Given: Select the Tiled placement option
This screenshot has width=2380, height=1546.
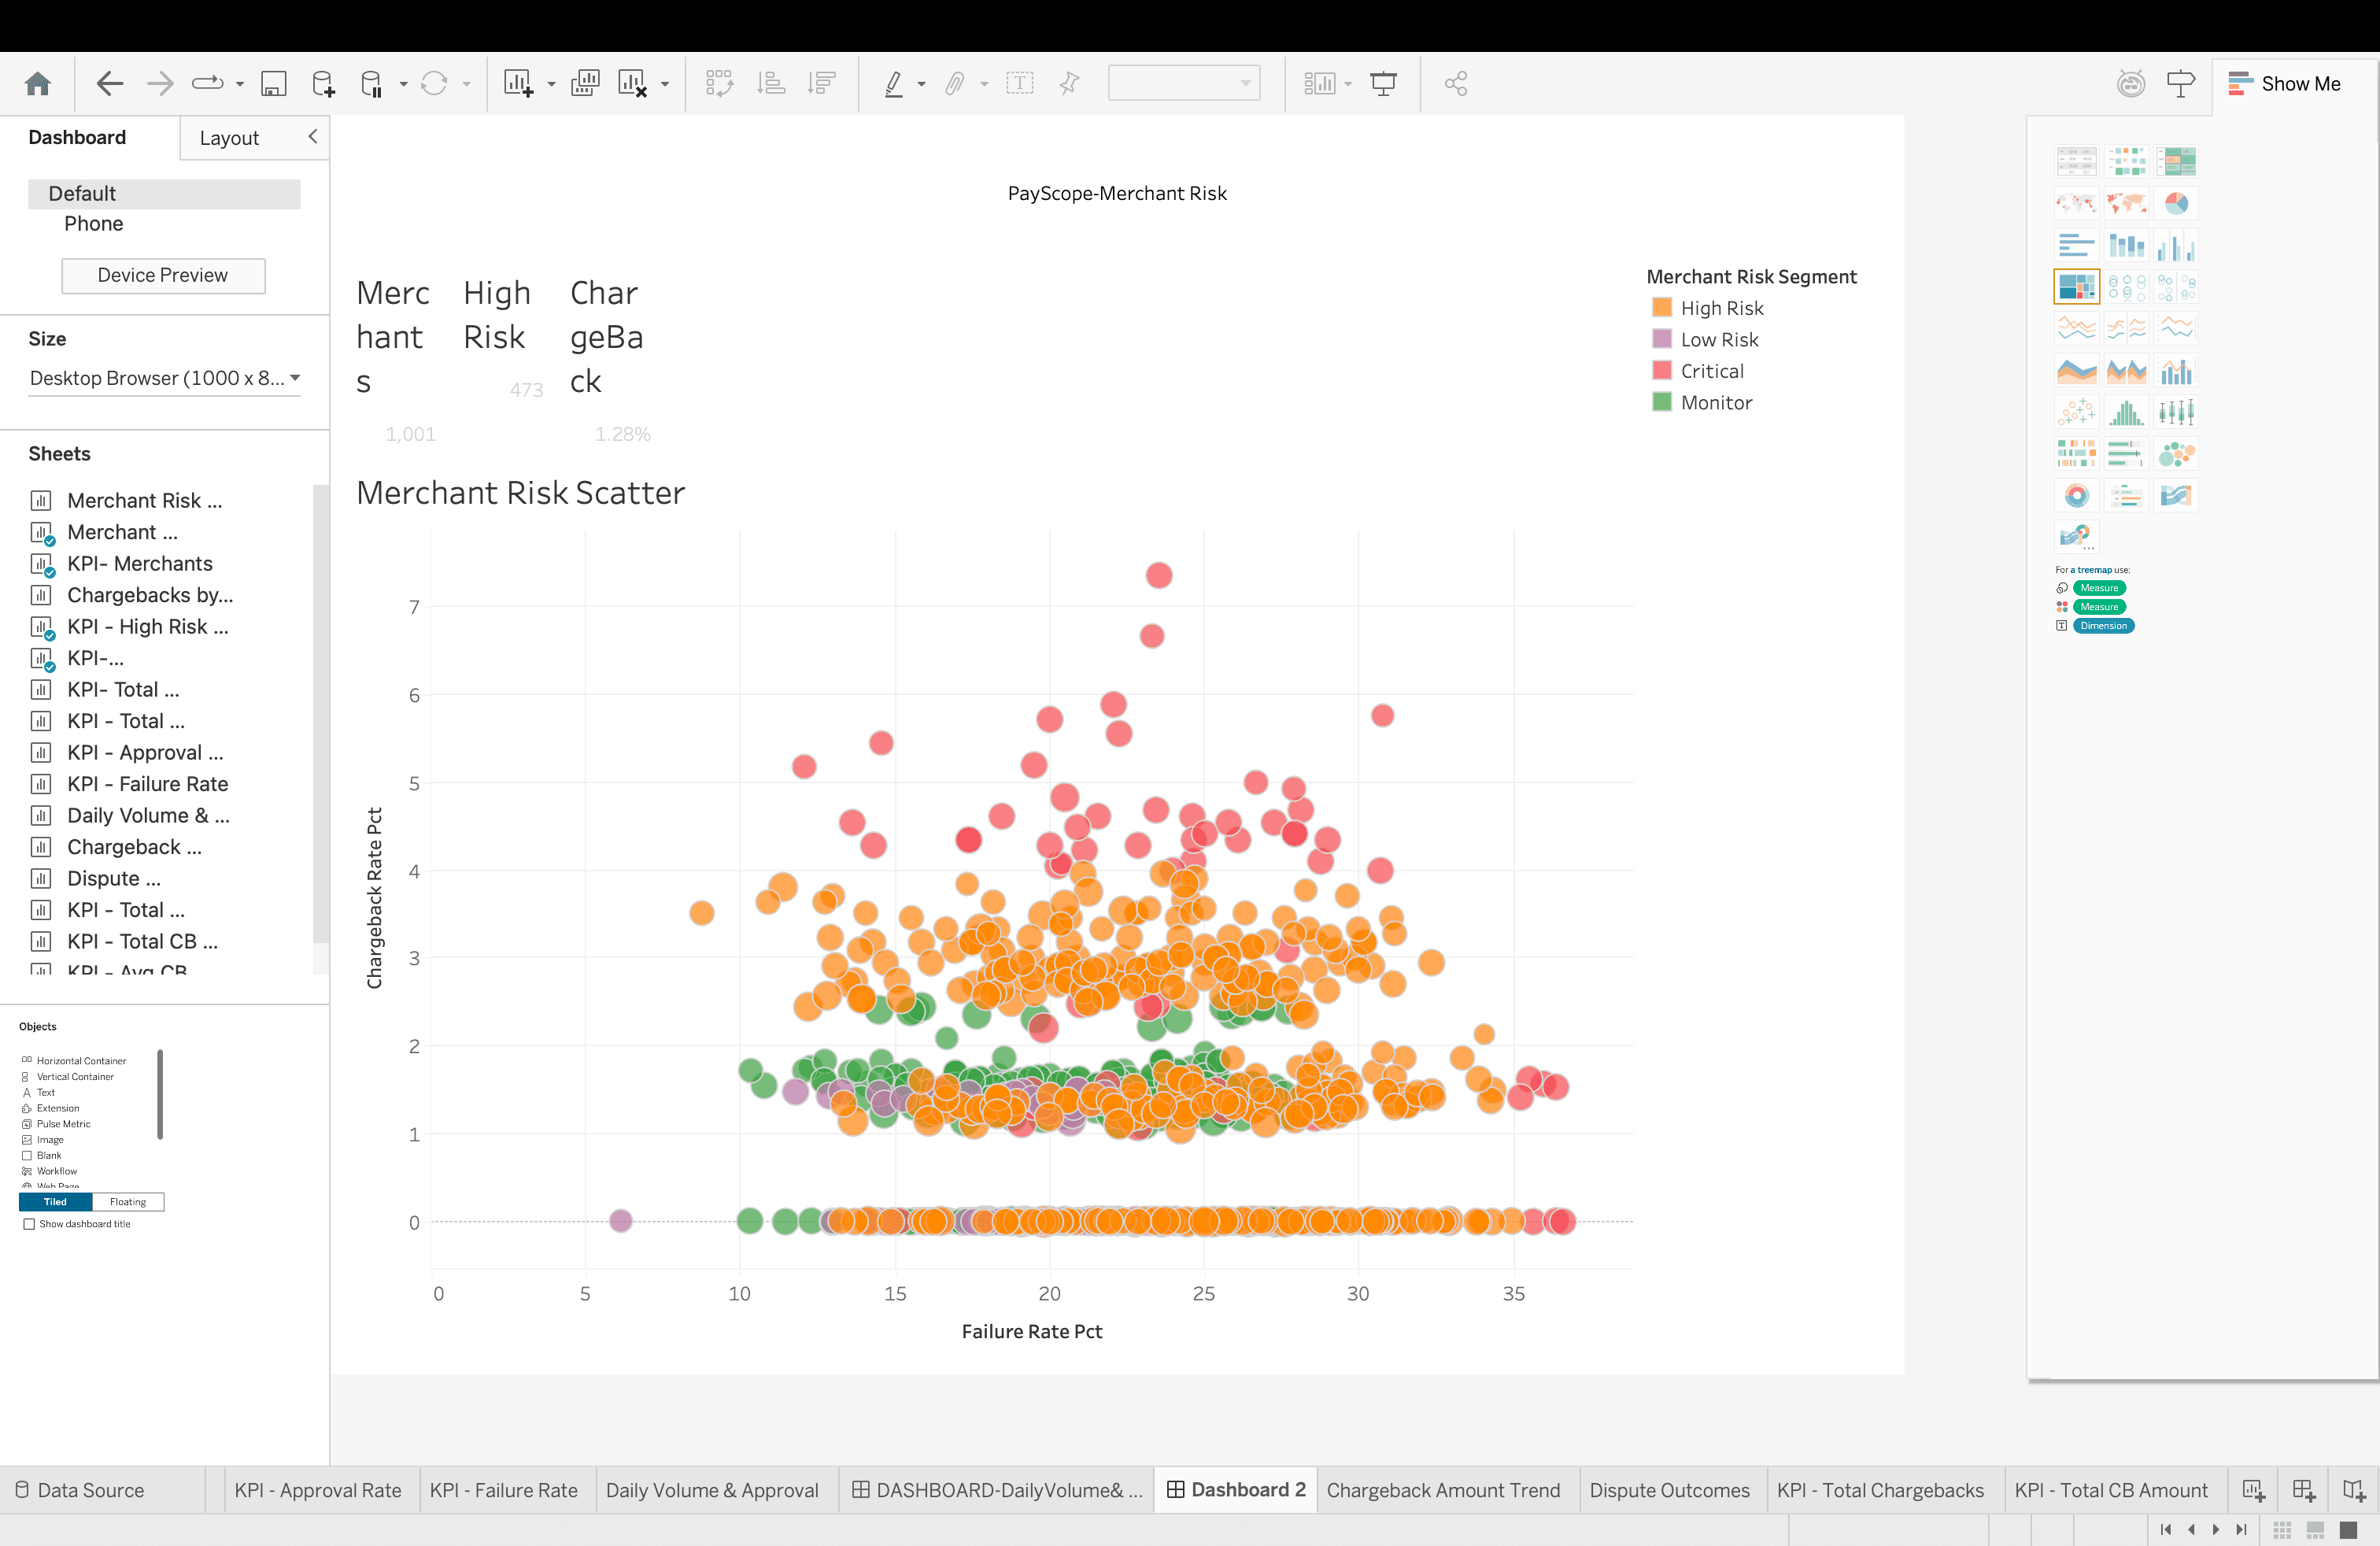Looking at the screenshot, I should click(55, 1202).
